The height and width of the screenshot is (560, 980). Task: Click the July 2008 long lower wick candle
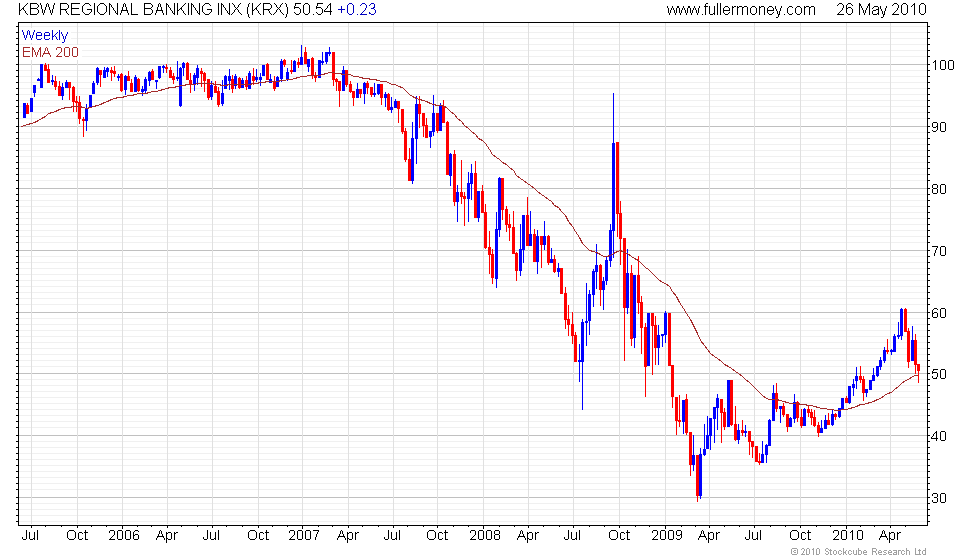(582, 366)
